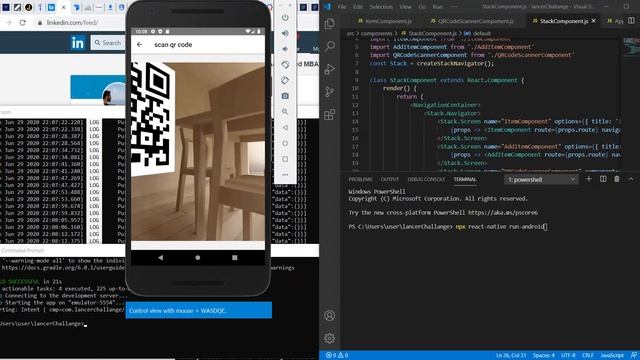
Task: Open the Go menu in VS Code
Action: point(422,7)
